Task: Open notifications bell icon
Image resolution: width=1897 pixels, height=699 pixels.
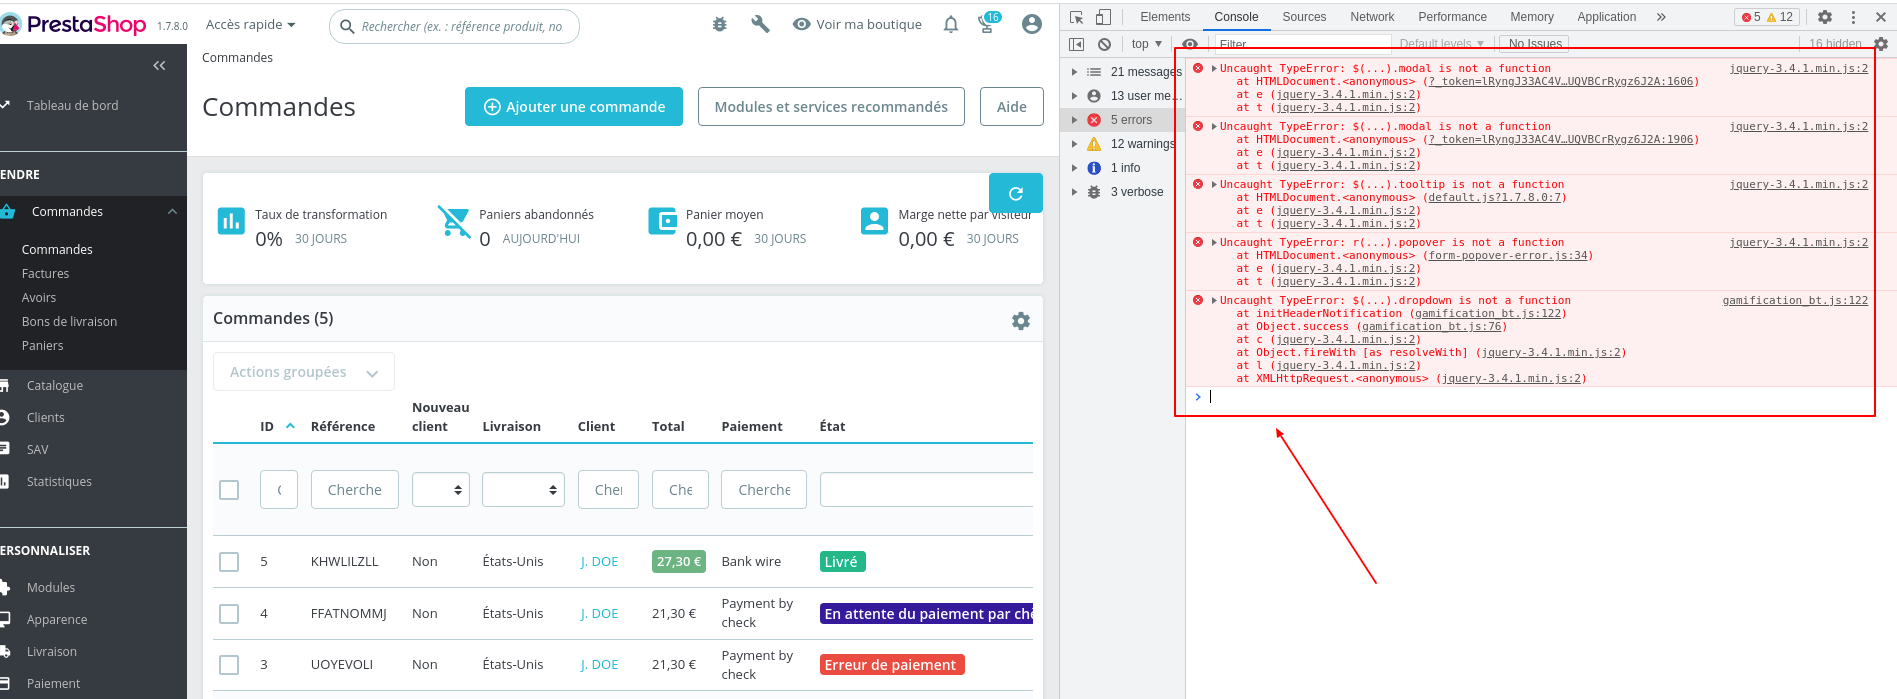Action: (951, 24)
